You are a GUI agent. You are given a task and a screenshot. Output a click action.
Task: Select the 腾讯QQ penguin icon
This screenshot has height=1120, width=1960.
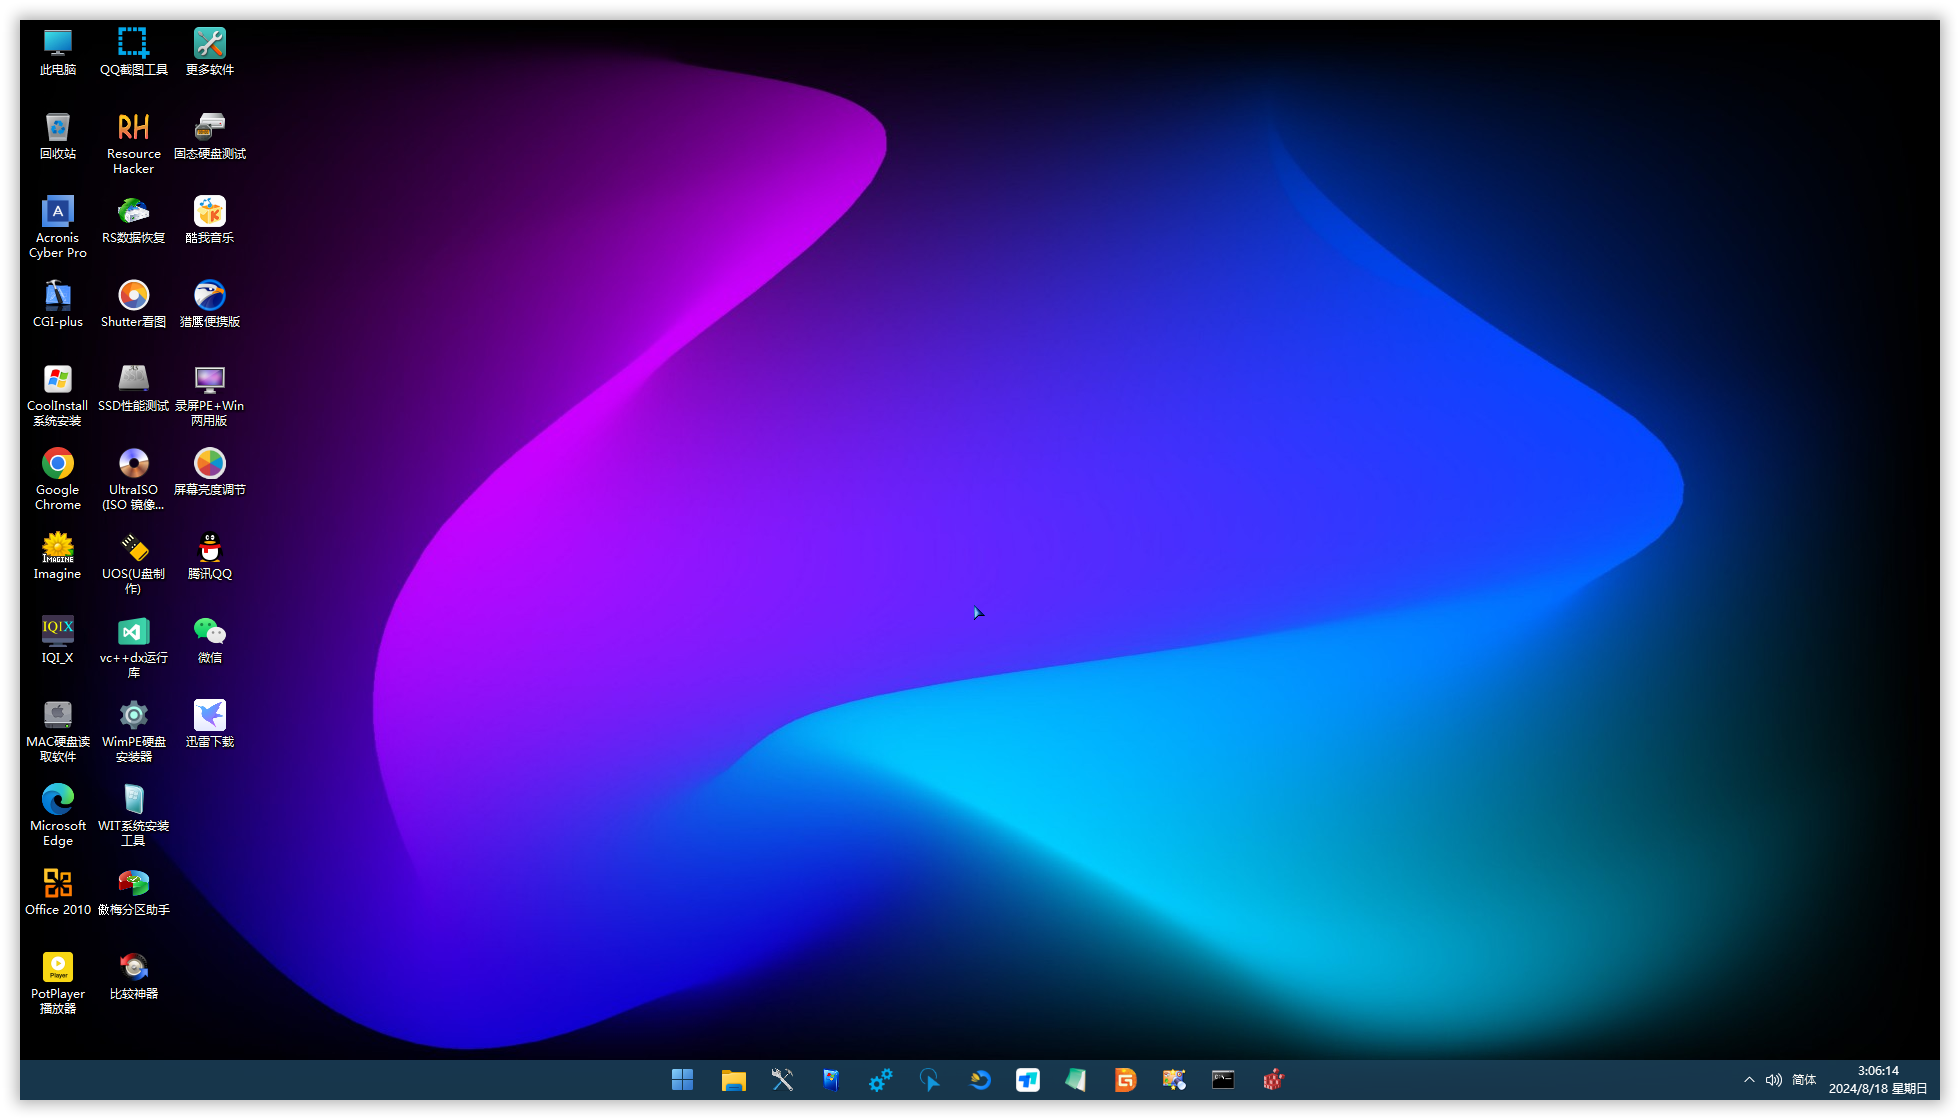coord(210,556)
